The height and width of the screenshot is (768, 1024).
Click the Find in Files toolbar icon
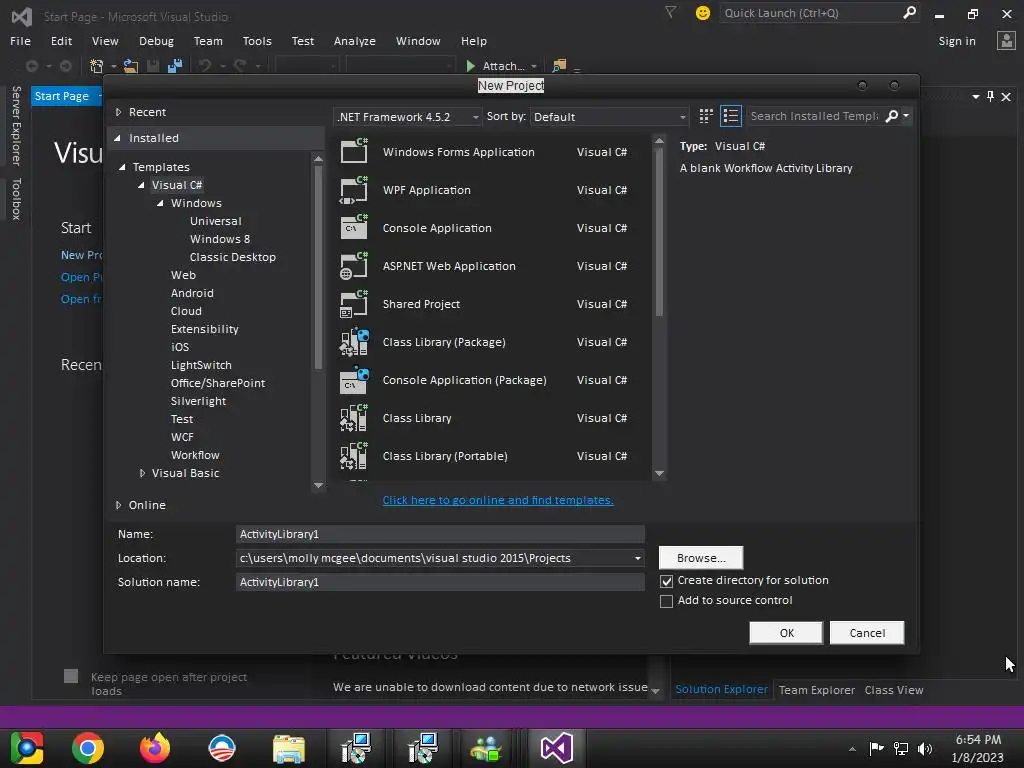559,66
